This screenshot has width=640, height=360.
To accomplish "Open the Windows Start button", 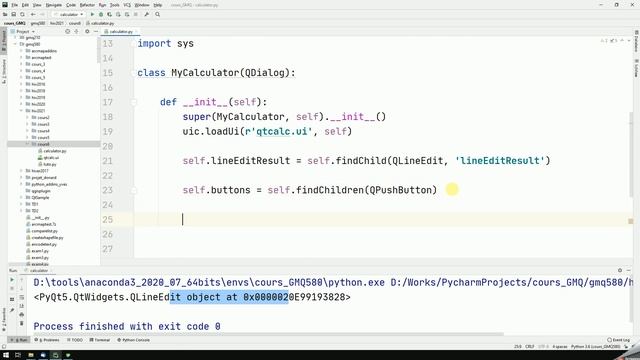I will [6, 355].
